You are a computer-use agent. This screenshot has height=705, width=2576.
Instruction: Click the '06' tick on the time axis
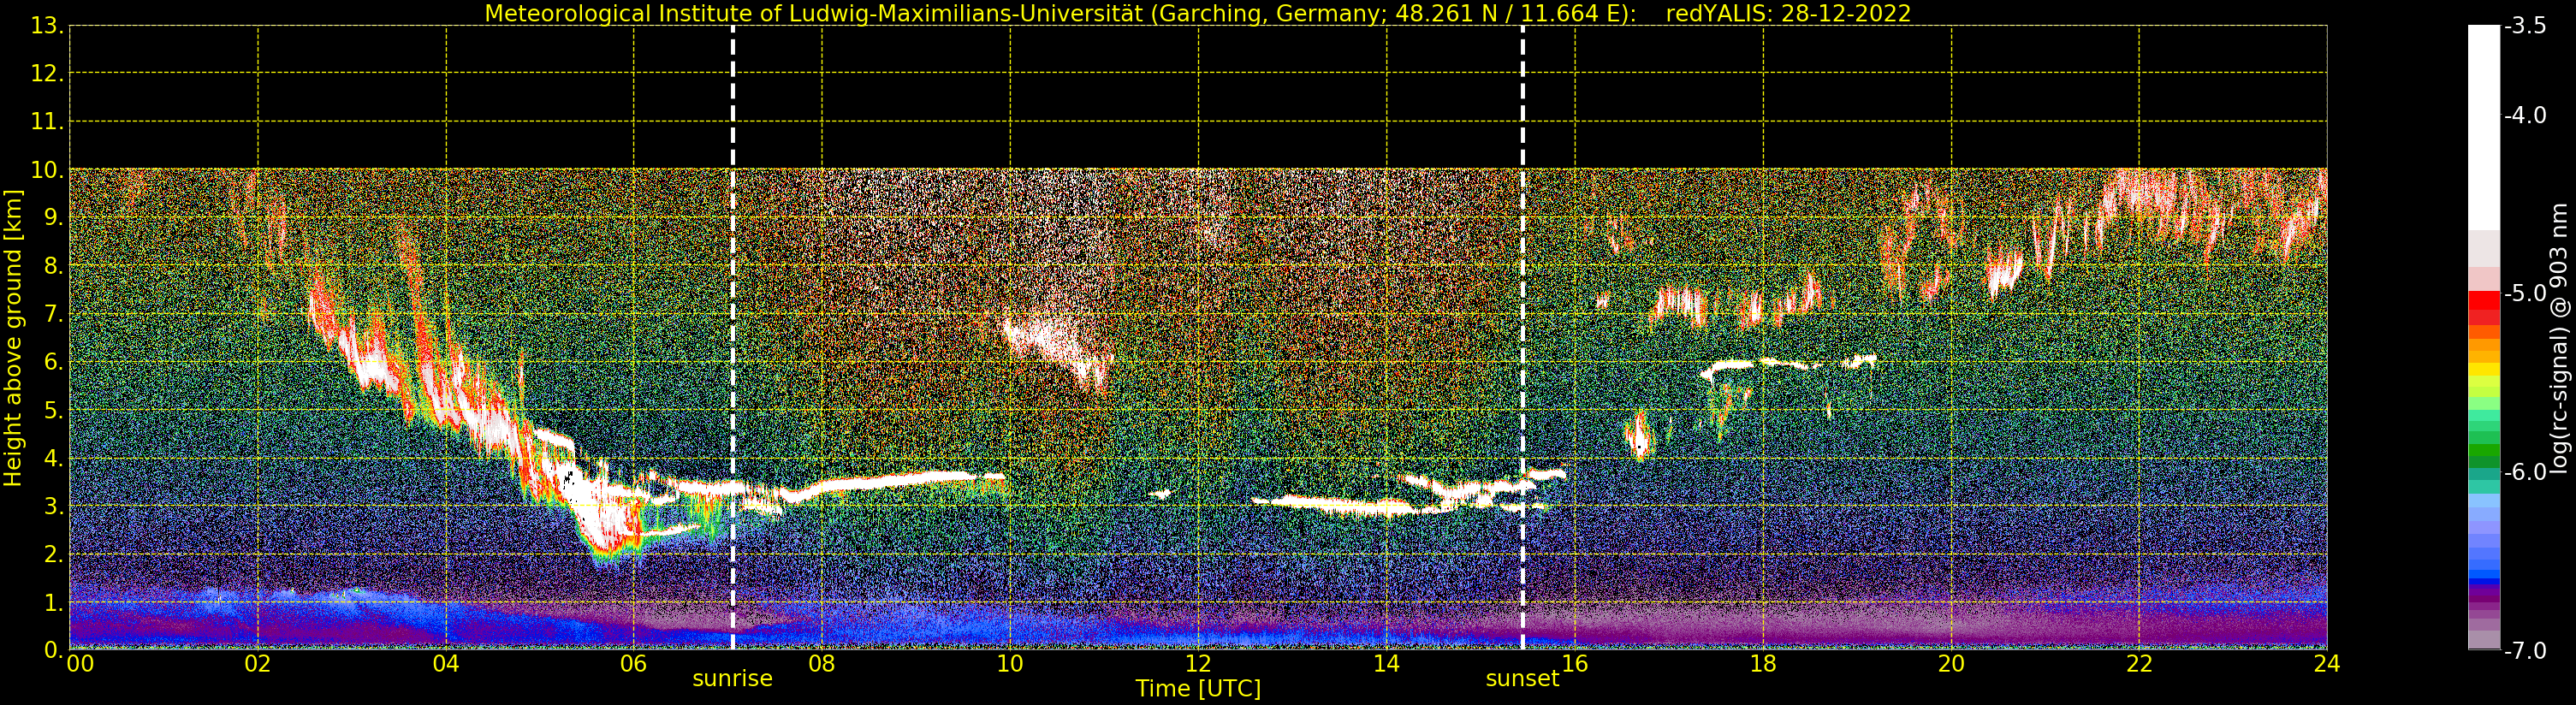coord(634,664)
